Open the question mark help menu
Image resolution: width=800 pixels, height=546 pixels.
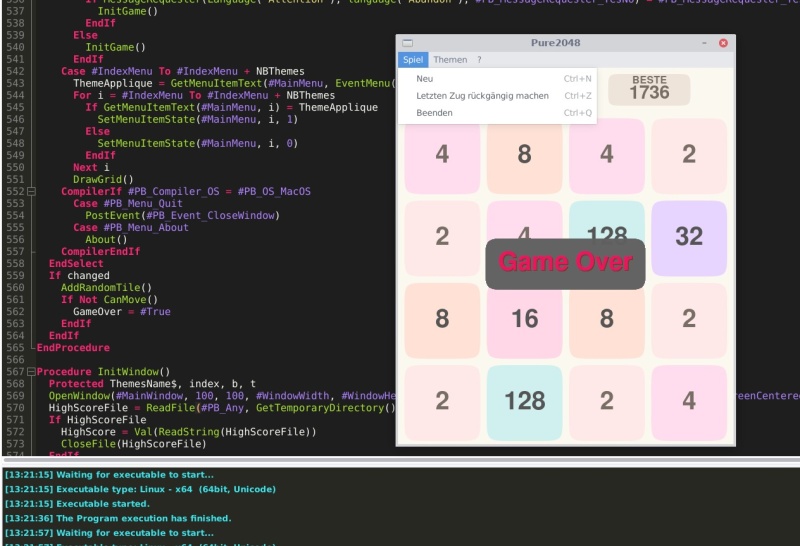479,60
